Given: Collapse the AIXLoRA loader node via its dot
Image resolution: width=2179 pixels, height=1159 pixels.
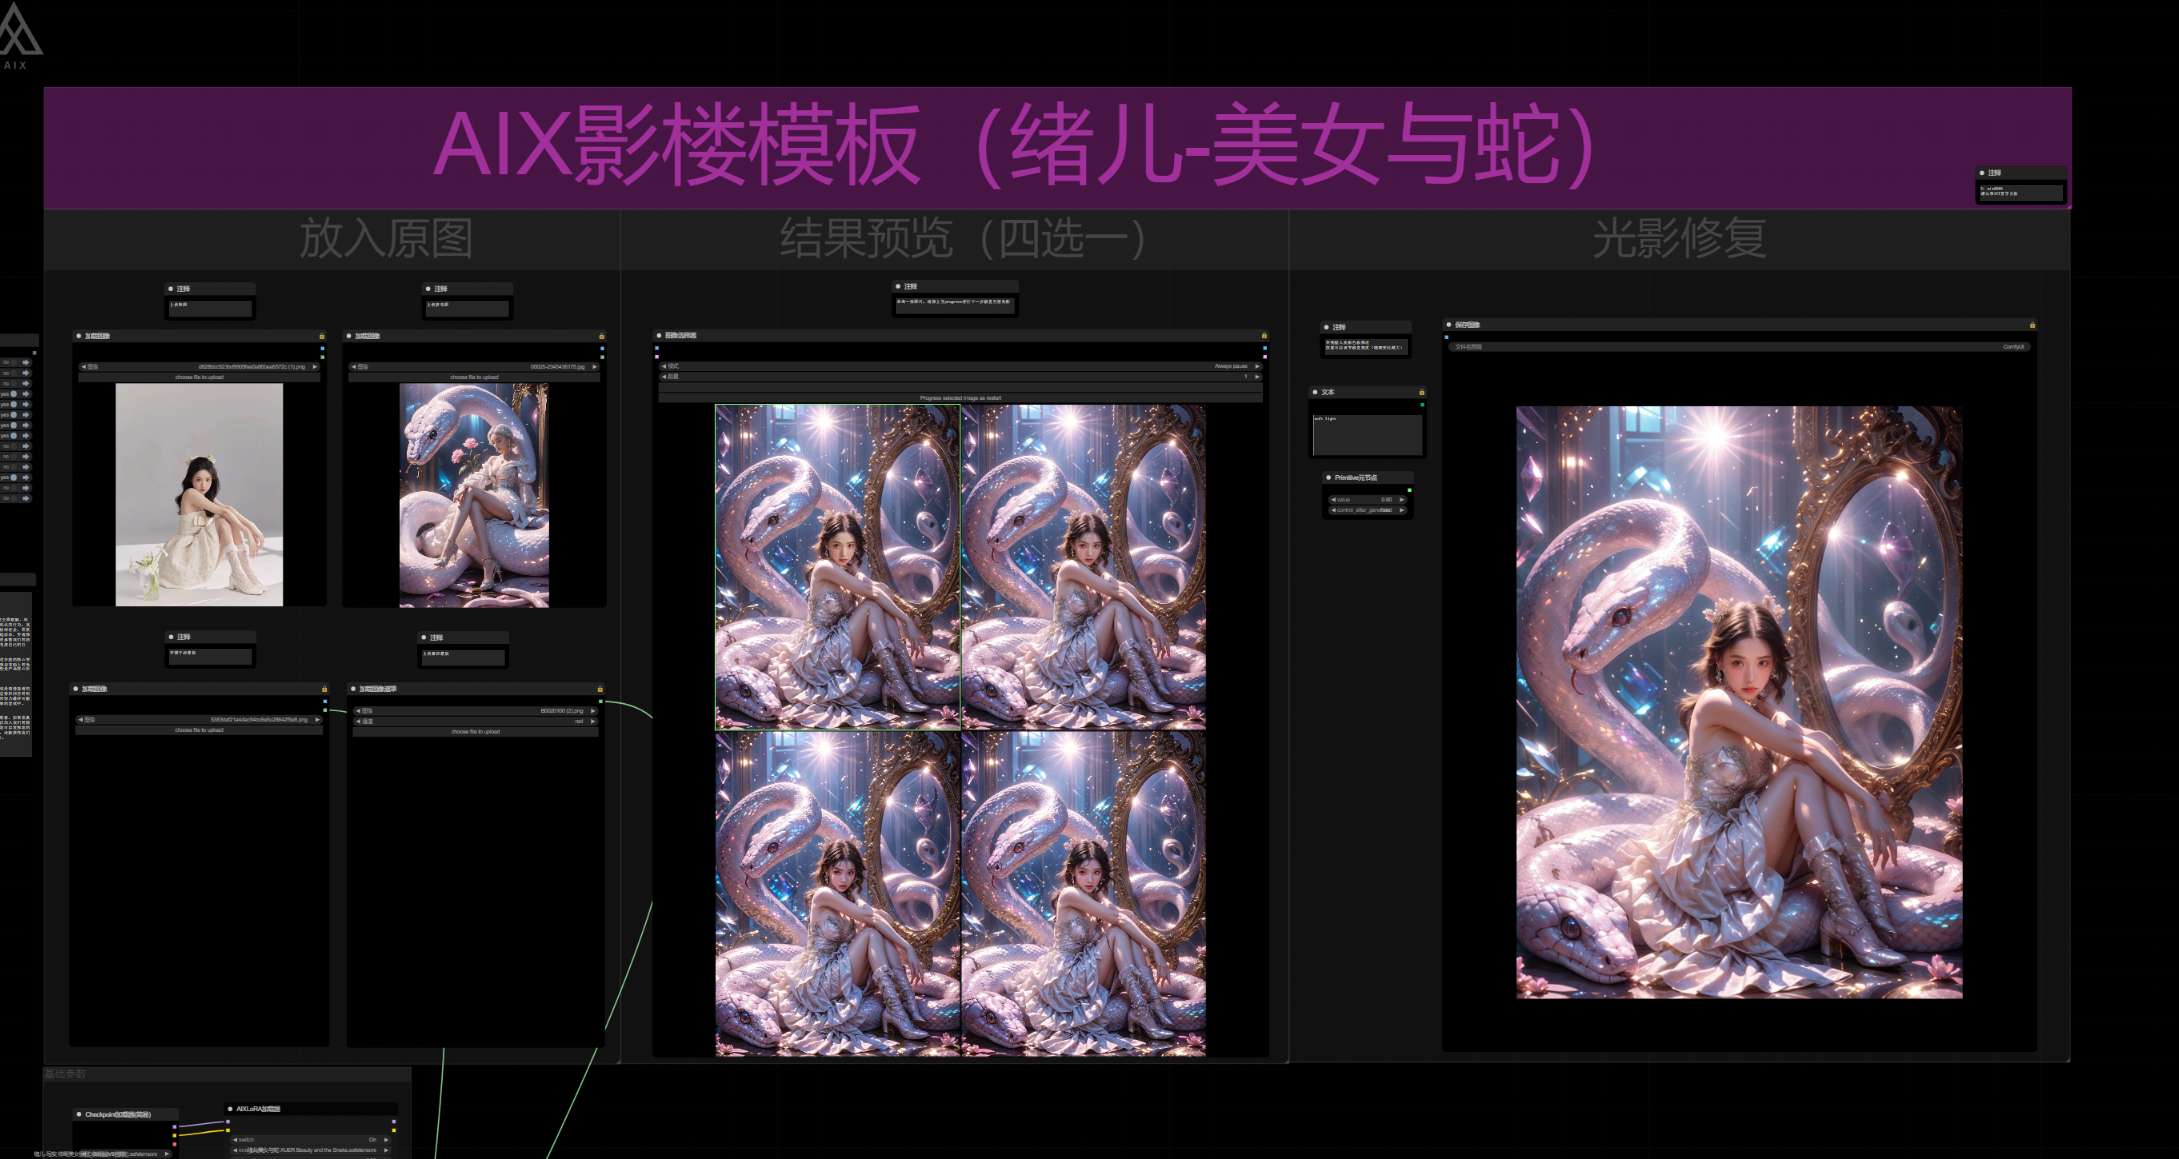Looking at the screenshot, I should point(230,1109).
